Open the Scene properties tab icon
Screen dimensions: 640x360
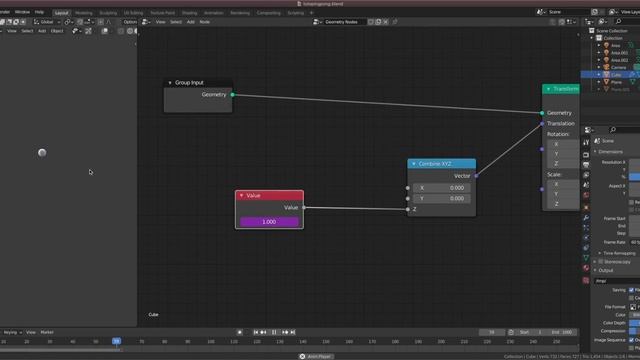586,185
